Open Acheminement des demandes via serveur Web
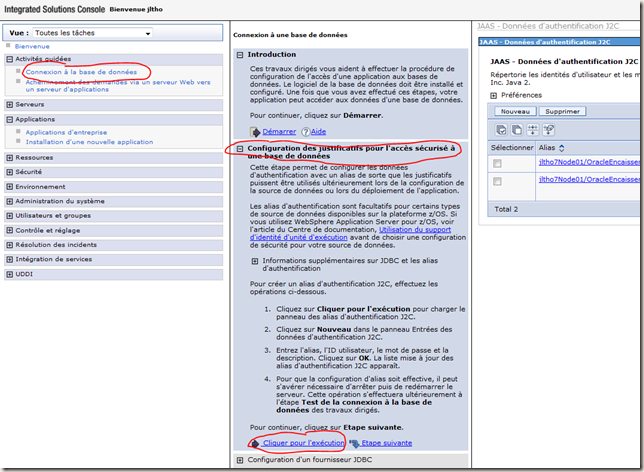 pos(118,86)
